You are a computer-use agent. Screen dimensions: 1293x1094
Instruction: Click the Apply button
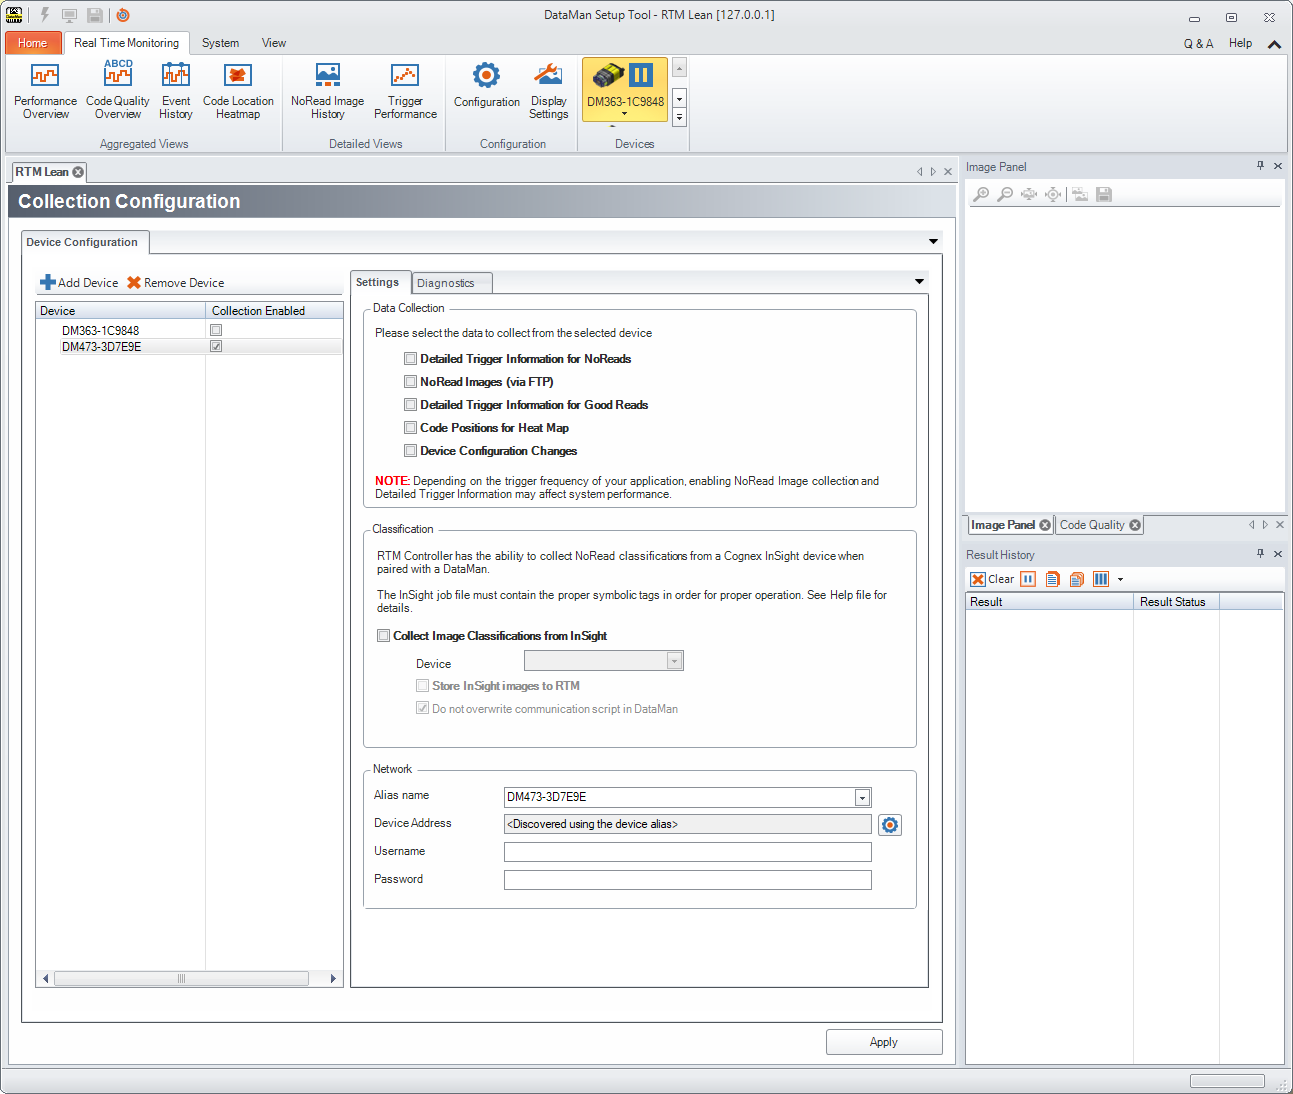click(884, 1042)
